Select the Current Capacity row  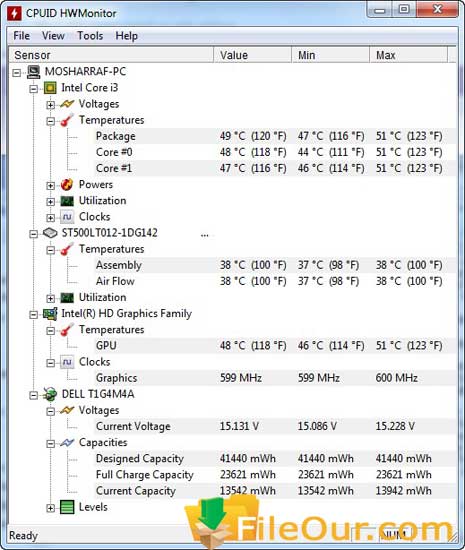(x=274, y=491)
